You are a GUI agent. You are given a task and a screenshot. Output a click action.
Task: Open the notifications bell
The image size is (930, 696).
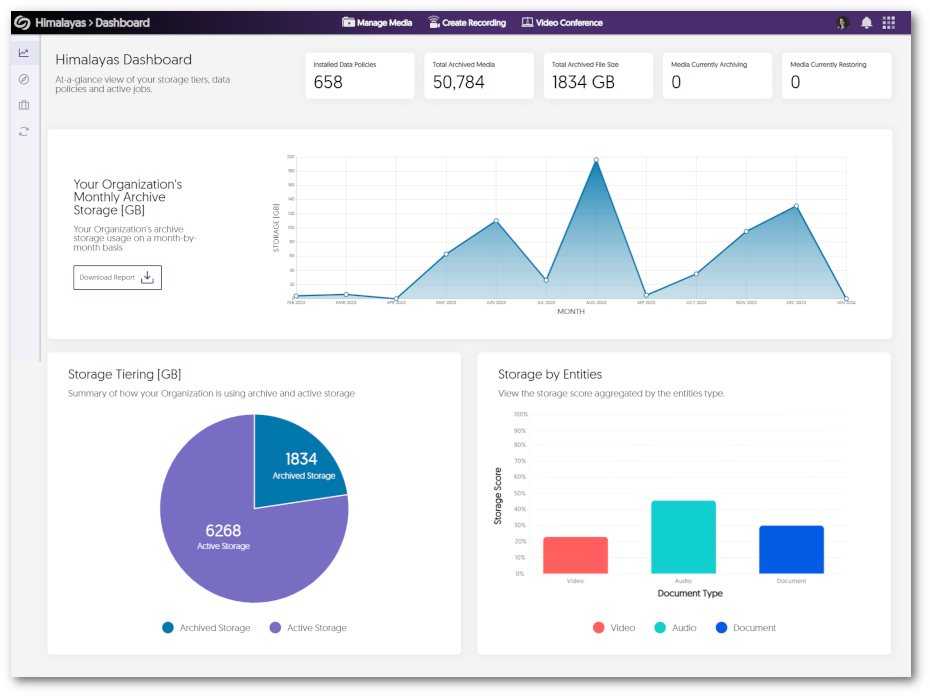click(x=866, y=23)
